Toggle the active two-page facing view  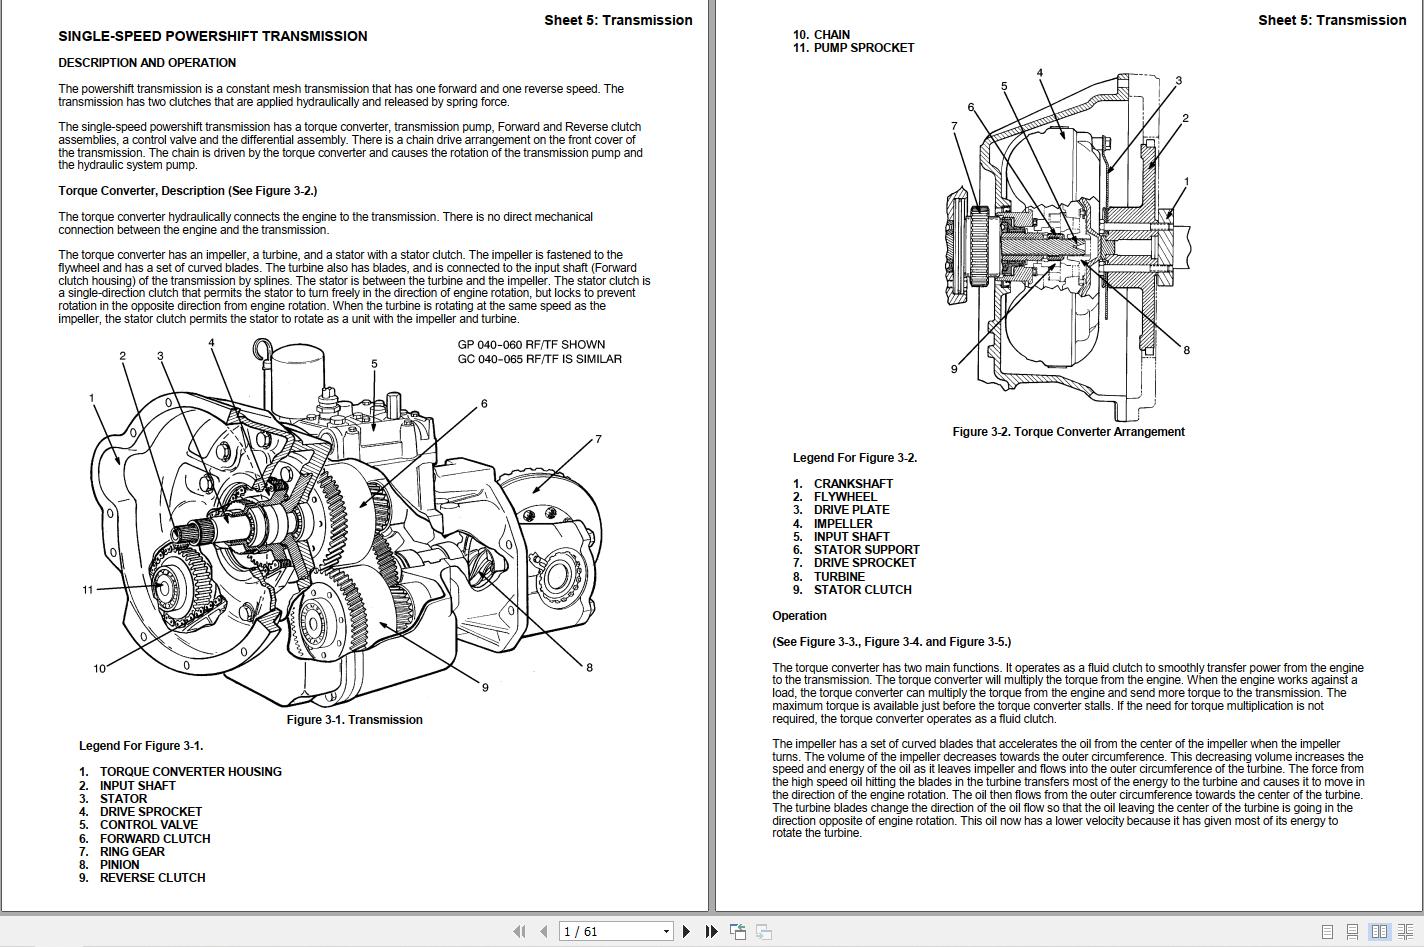pos(1380,931)
